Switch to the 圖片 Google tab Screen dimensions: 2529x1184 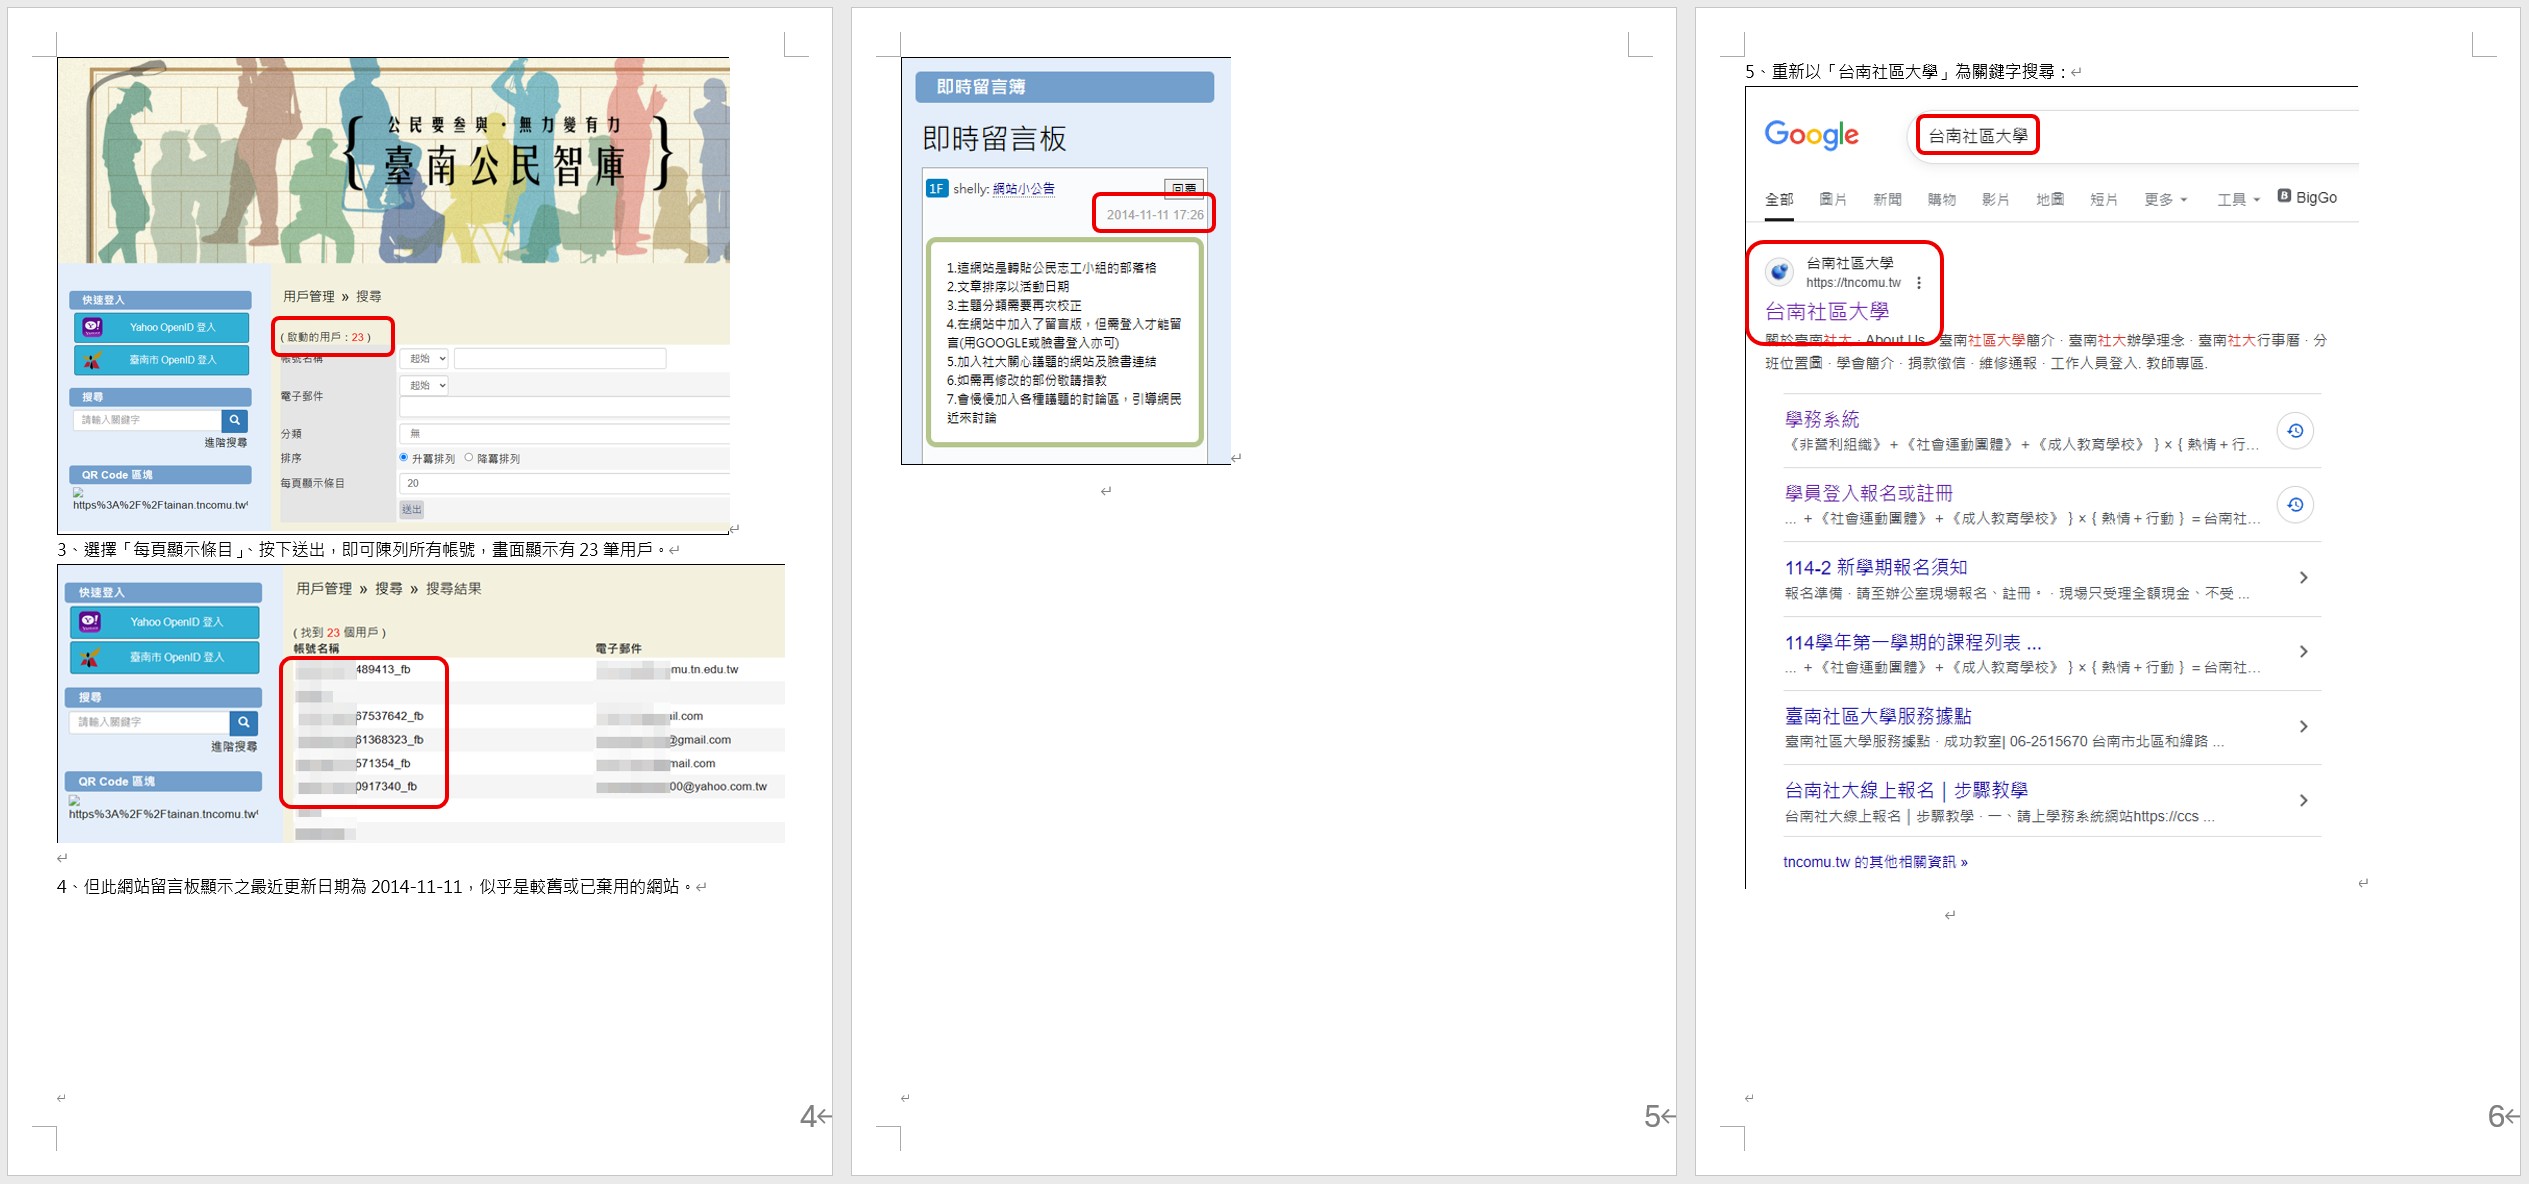click(1833, 199)
